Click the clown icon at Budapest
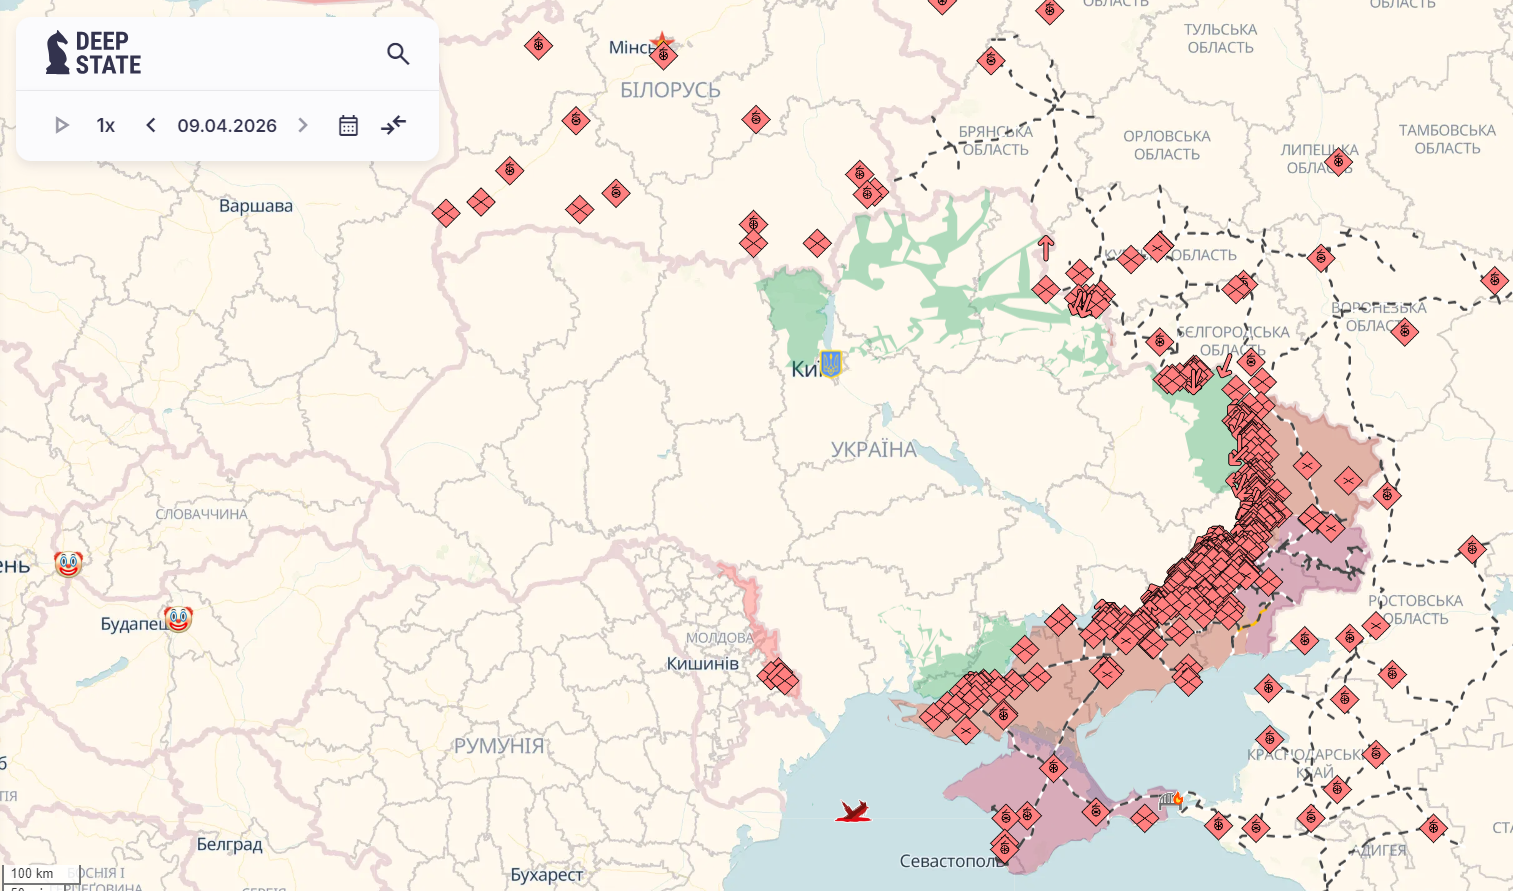This screenshot has width=1513, height=891. tap(178, 619)
